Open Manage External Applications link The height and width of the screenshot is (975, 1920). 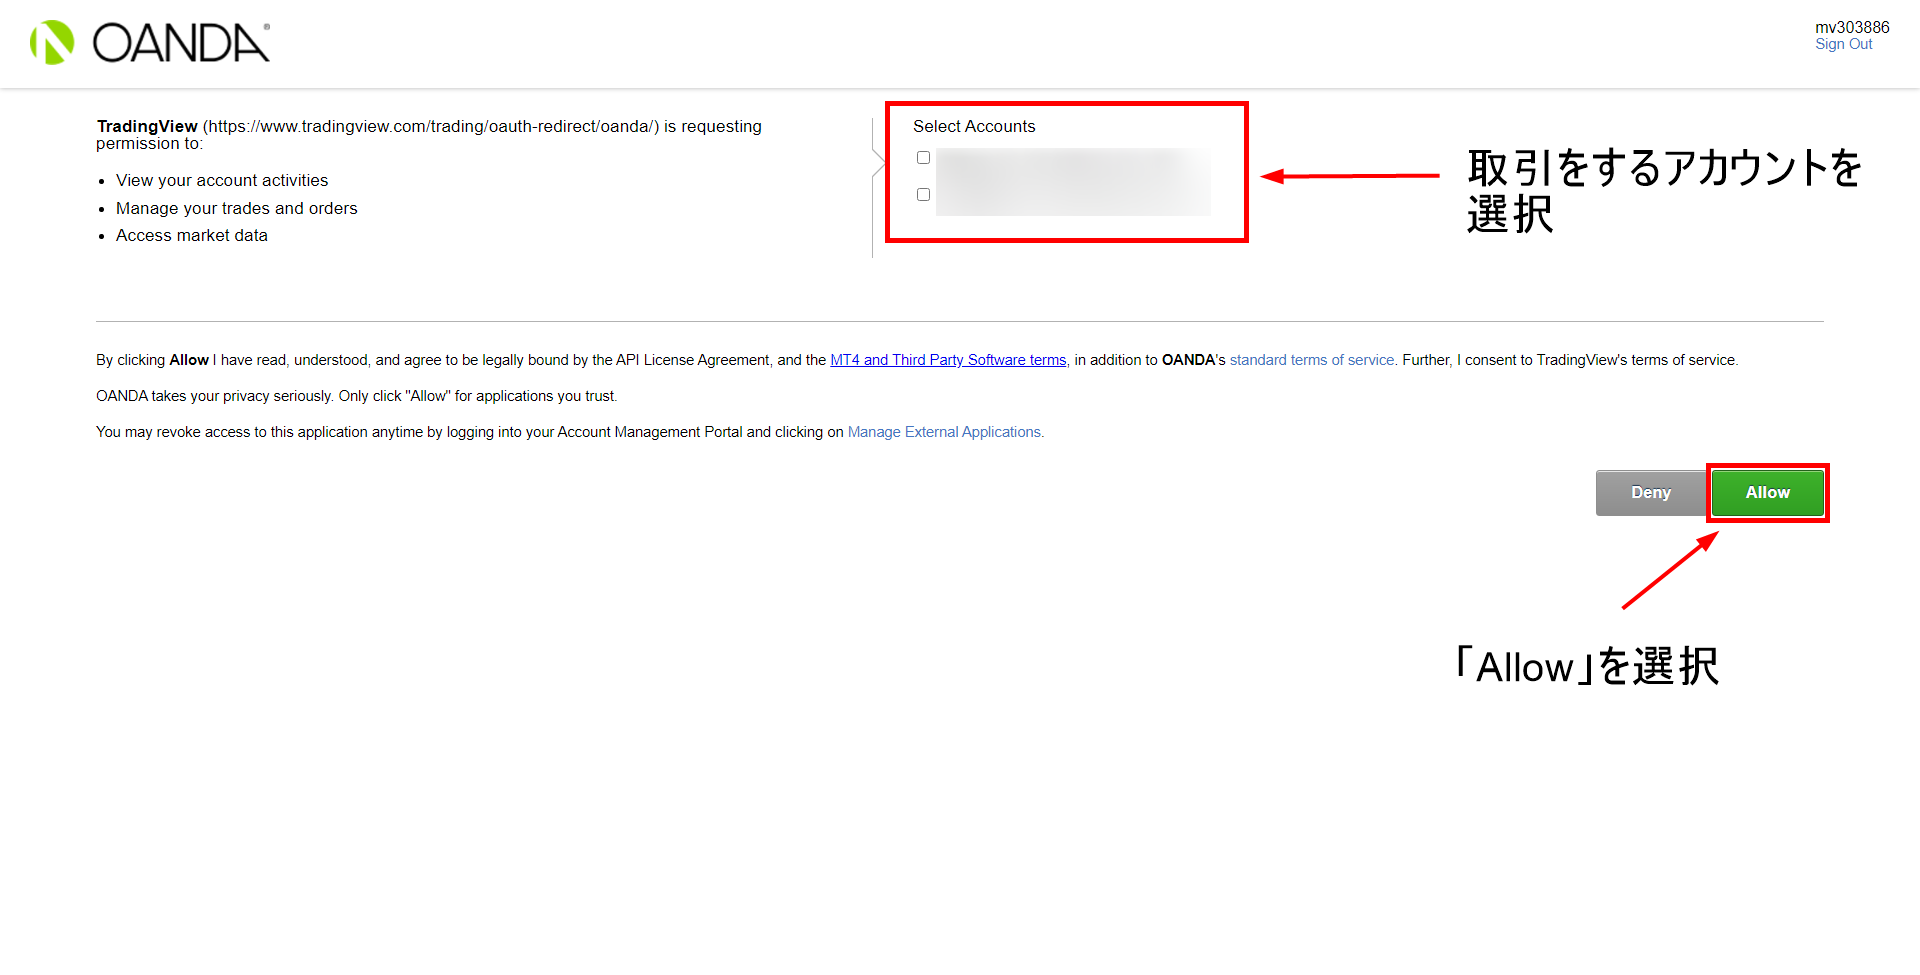pos(944,432)
